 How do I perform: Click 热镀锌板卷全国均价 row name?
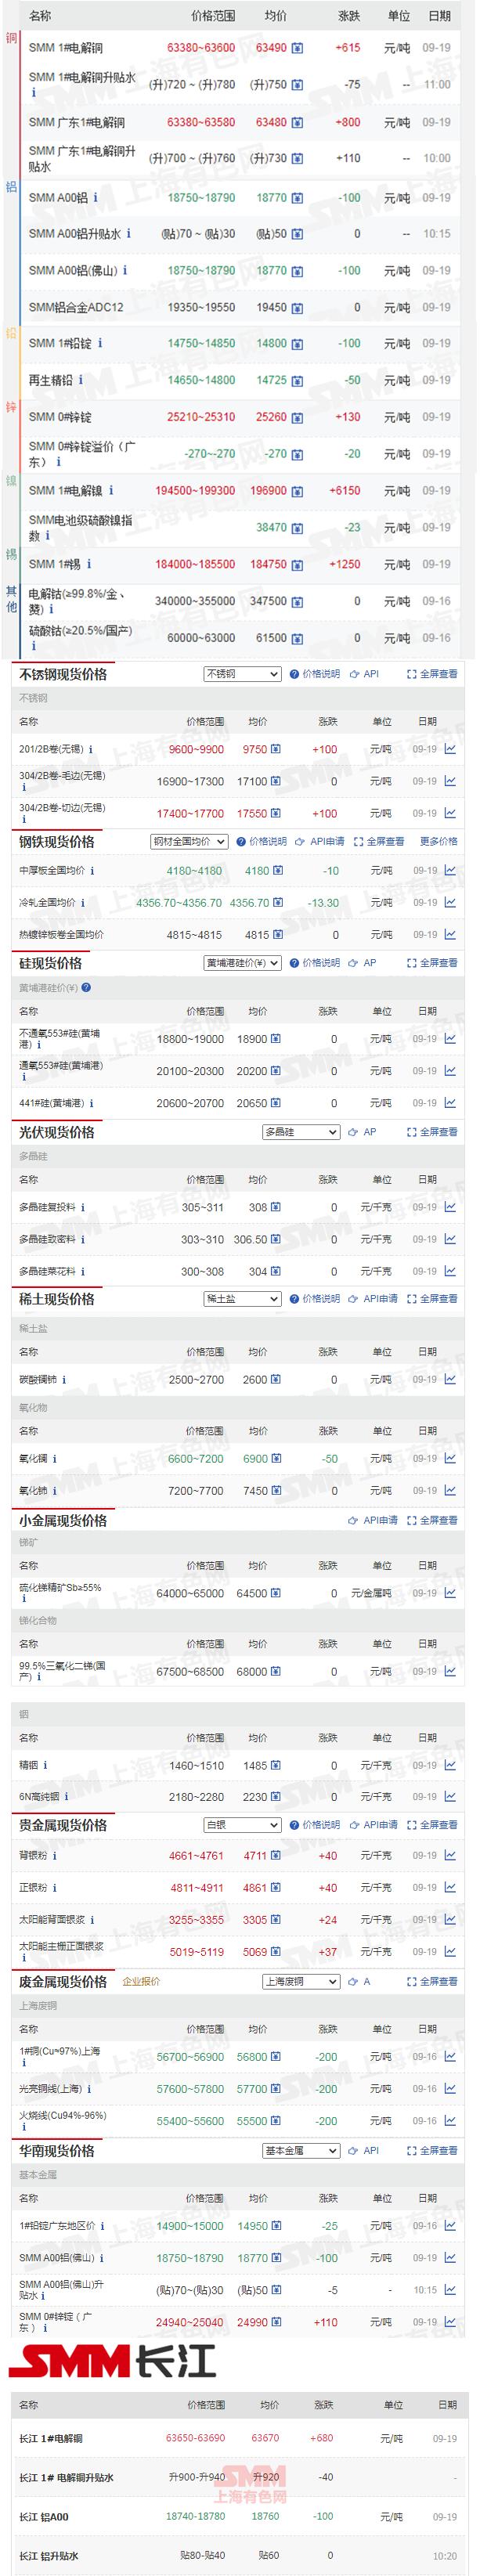(61, 935)
